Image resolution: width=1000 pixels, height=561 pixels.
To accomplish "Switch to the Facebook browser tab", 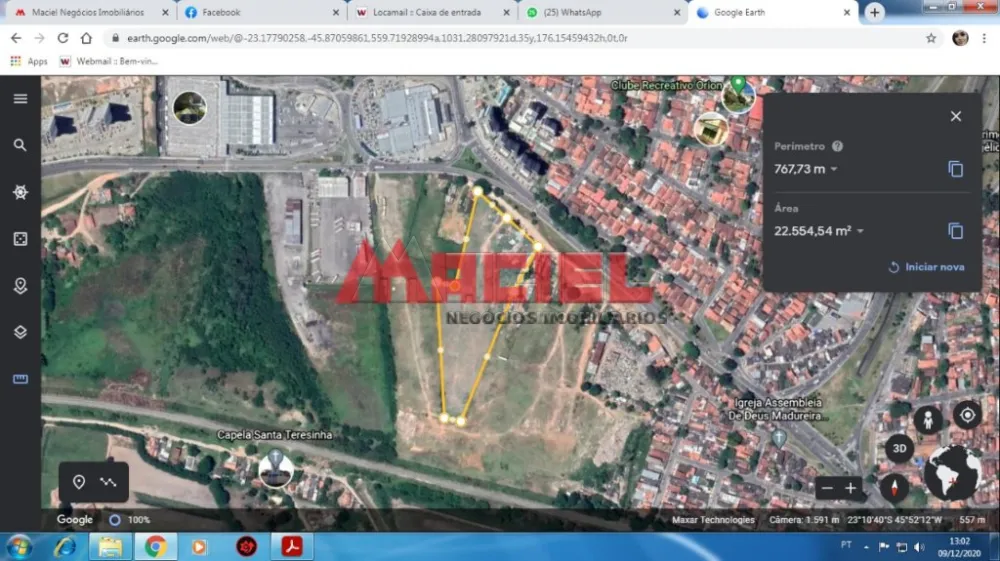I will [221, 12].
